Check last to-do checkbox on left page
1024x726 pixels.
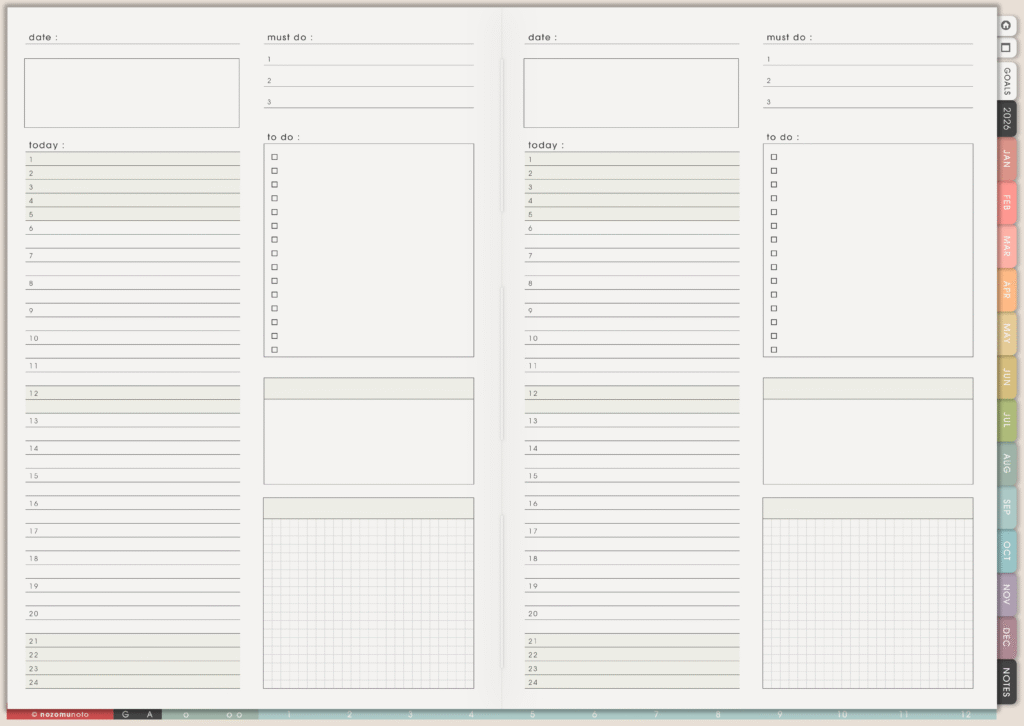274,349
